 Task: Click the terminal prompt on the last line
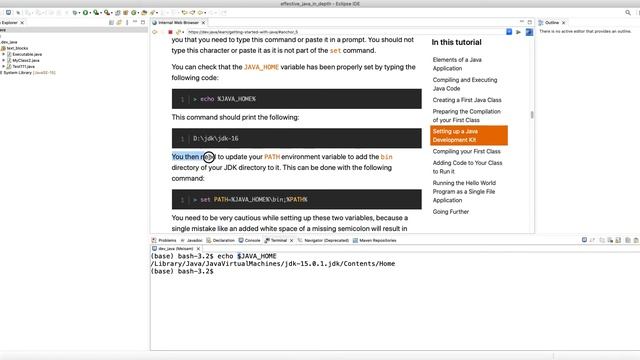[182, 271]
